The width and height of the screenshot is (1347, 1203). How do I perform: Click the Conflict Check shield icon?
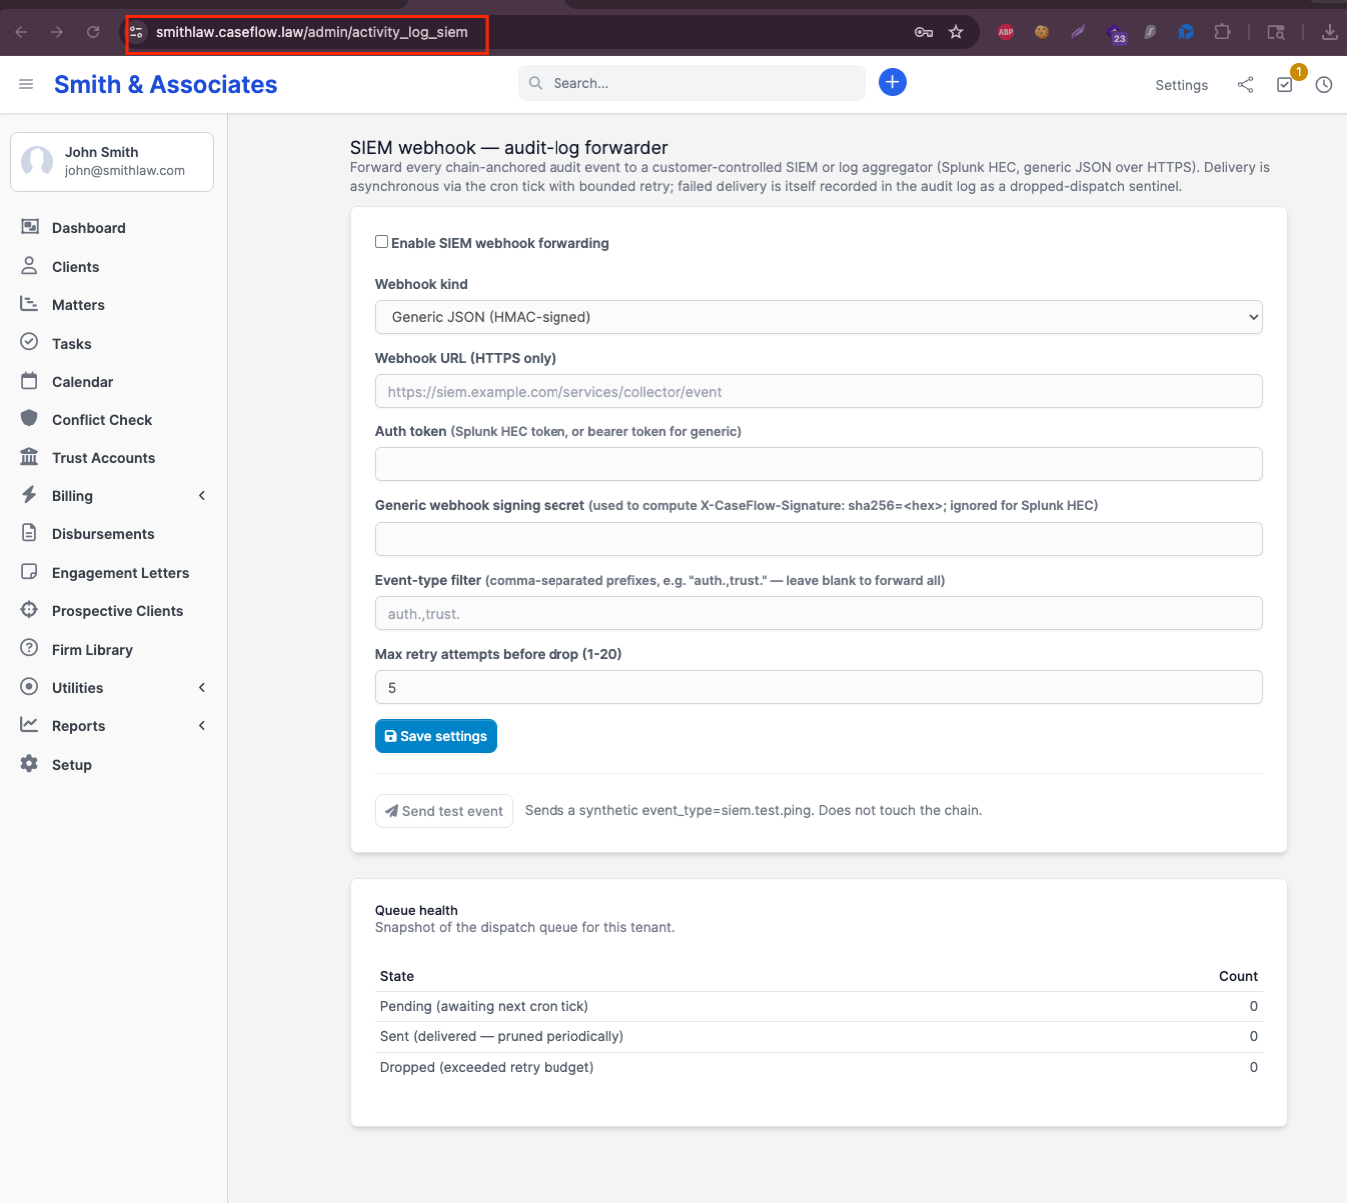coord(29,419)
